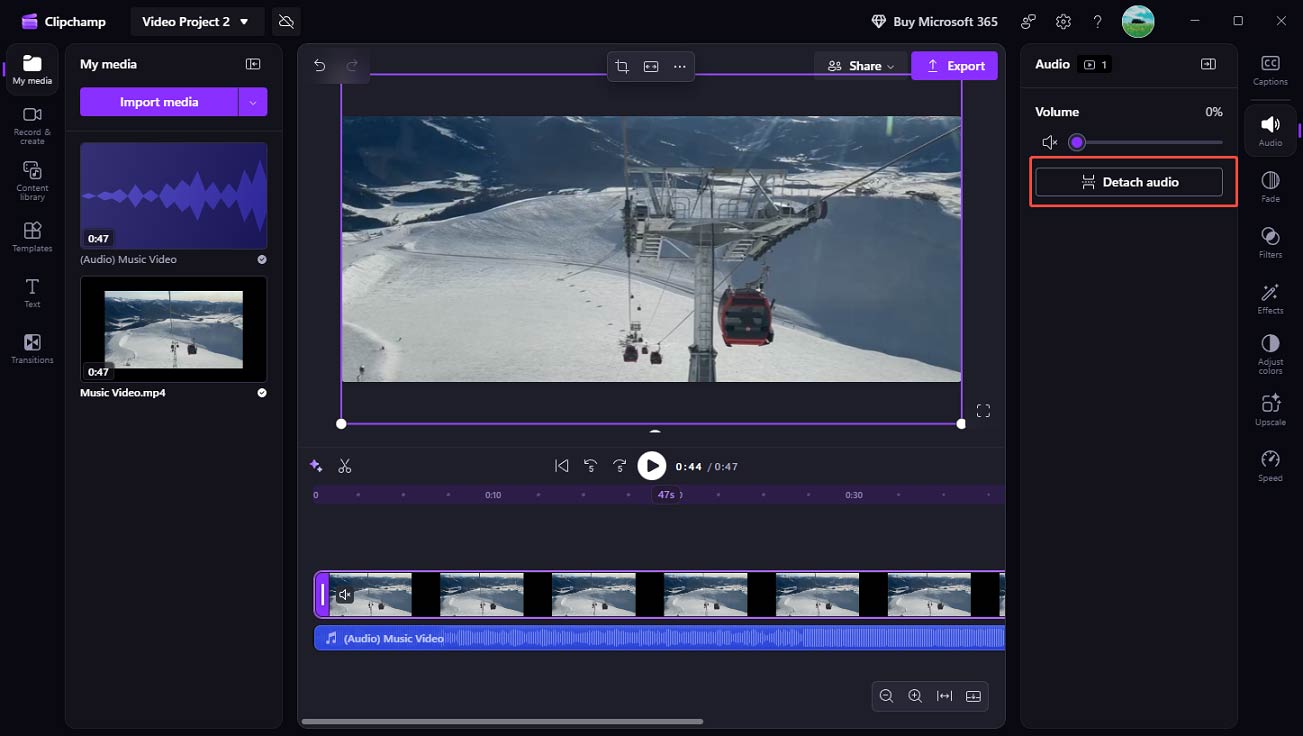Image resolution: width=1303 pixels, height=736 pixels.
Task: Expand the Import media dropdown arrow
Action: [x=253, y=102]
